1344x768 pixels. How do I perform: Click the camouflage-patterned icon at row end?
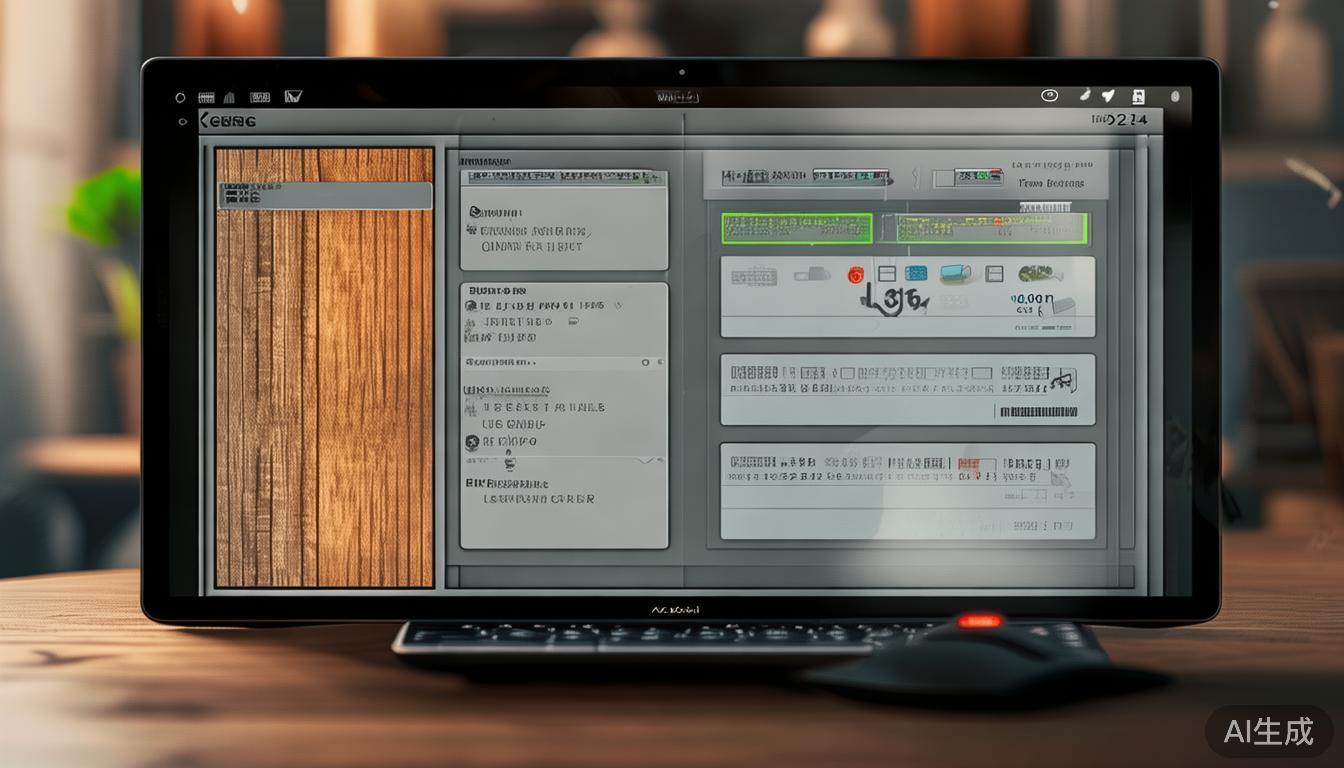pos(1035,273)
